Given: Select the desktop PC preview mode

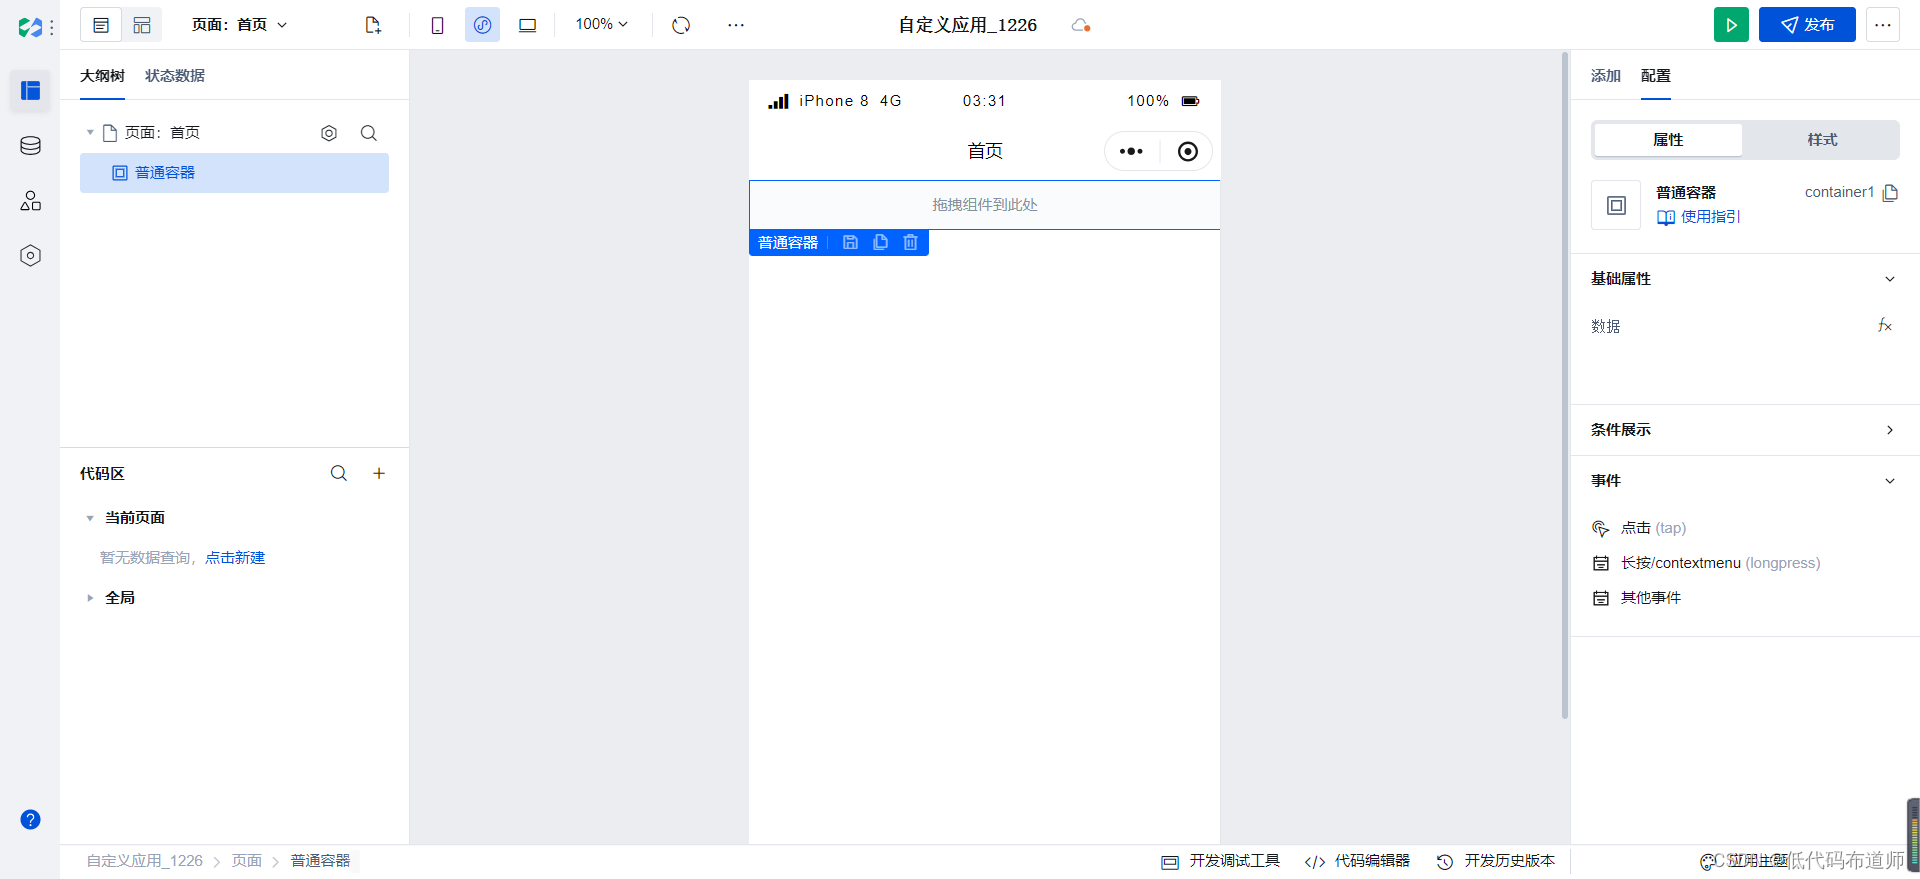Looking at the screenshot, I should coord(527,25).
